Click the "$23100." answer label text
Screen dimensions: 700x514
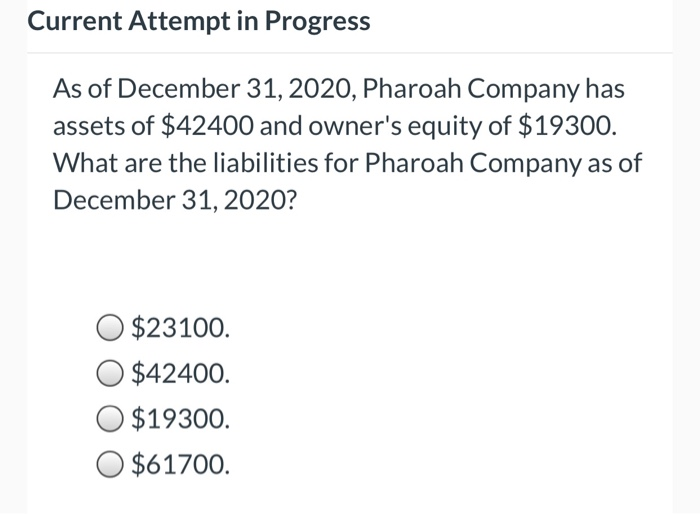(x=180, y=327)
